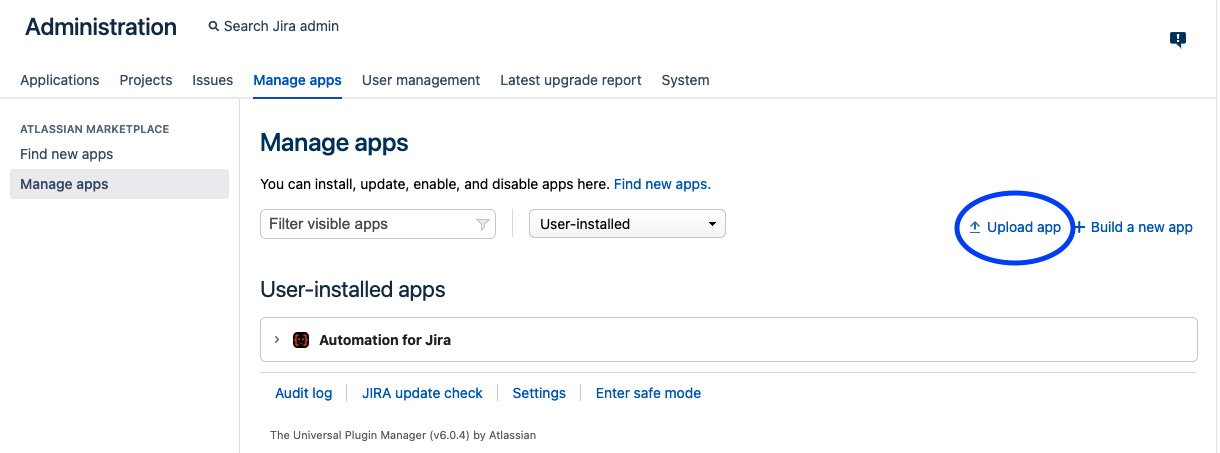The width and height of the screenshot is (1220, 453).
Task: Click the filter funnel icon in the filter box
Action: pyautogui.click(x=482, y=224)
